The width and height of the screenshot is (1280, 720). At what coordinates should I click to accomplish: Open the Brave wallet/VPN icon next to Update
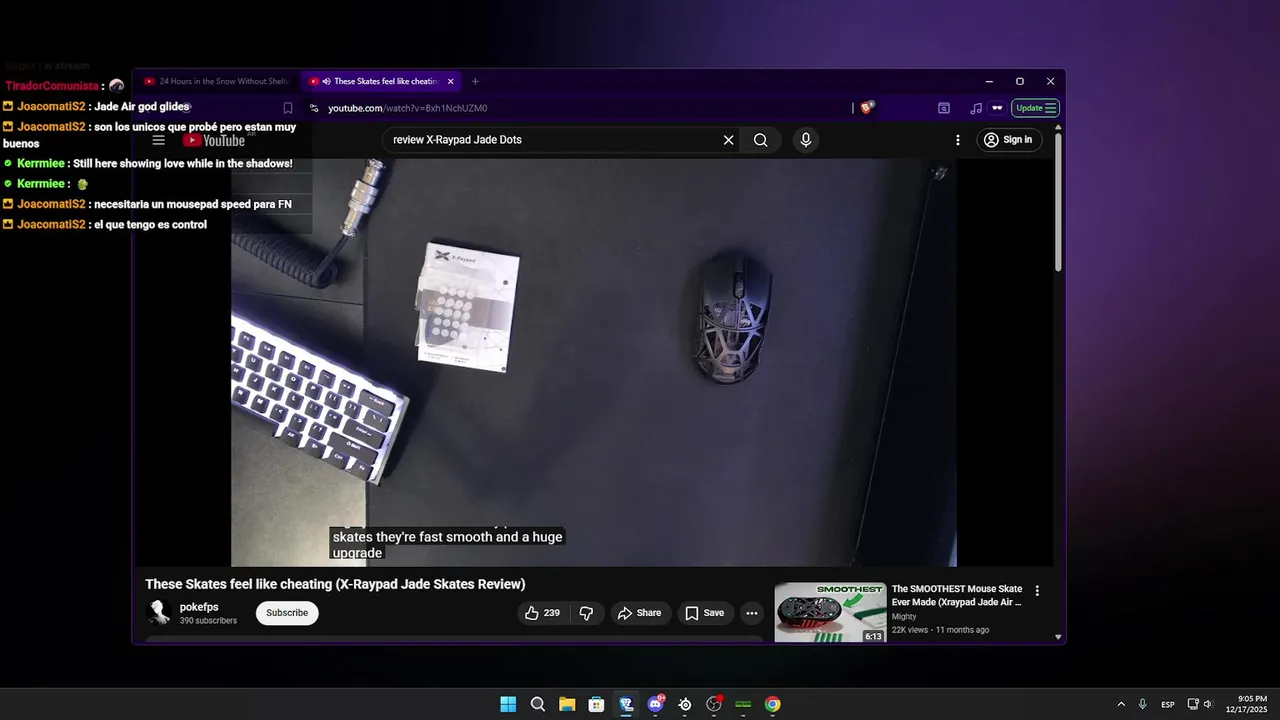click(x=997, y=108)
